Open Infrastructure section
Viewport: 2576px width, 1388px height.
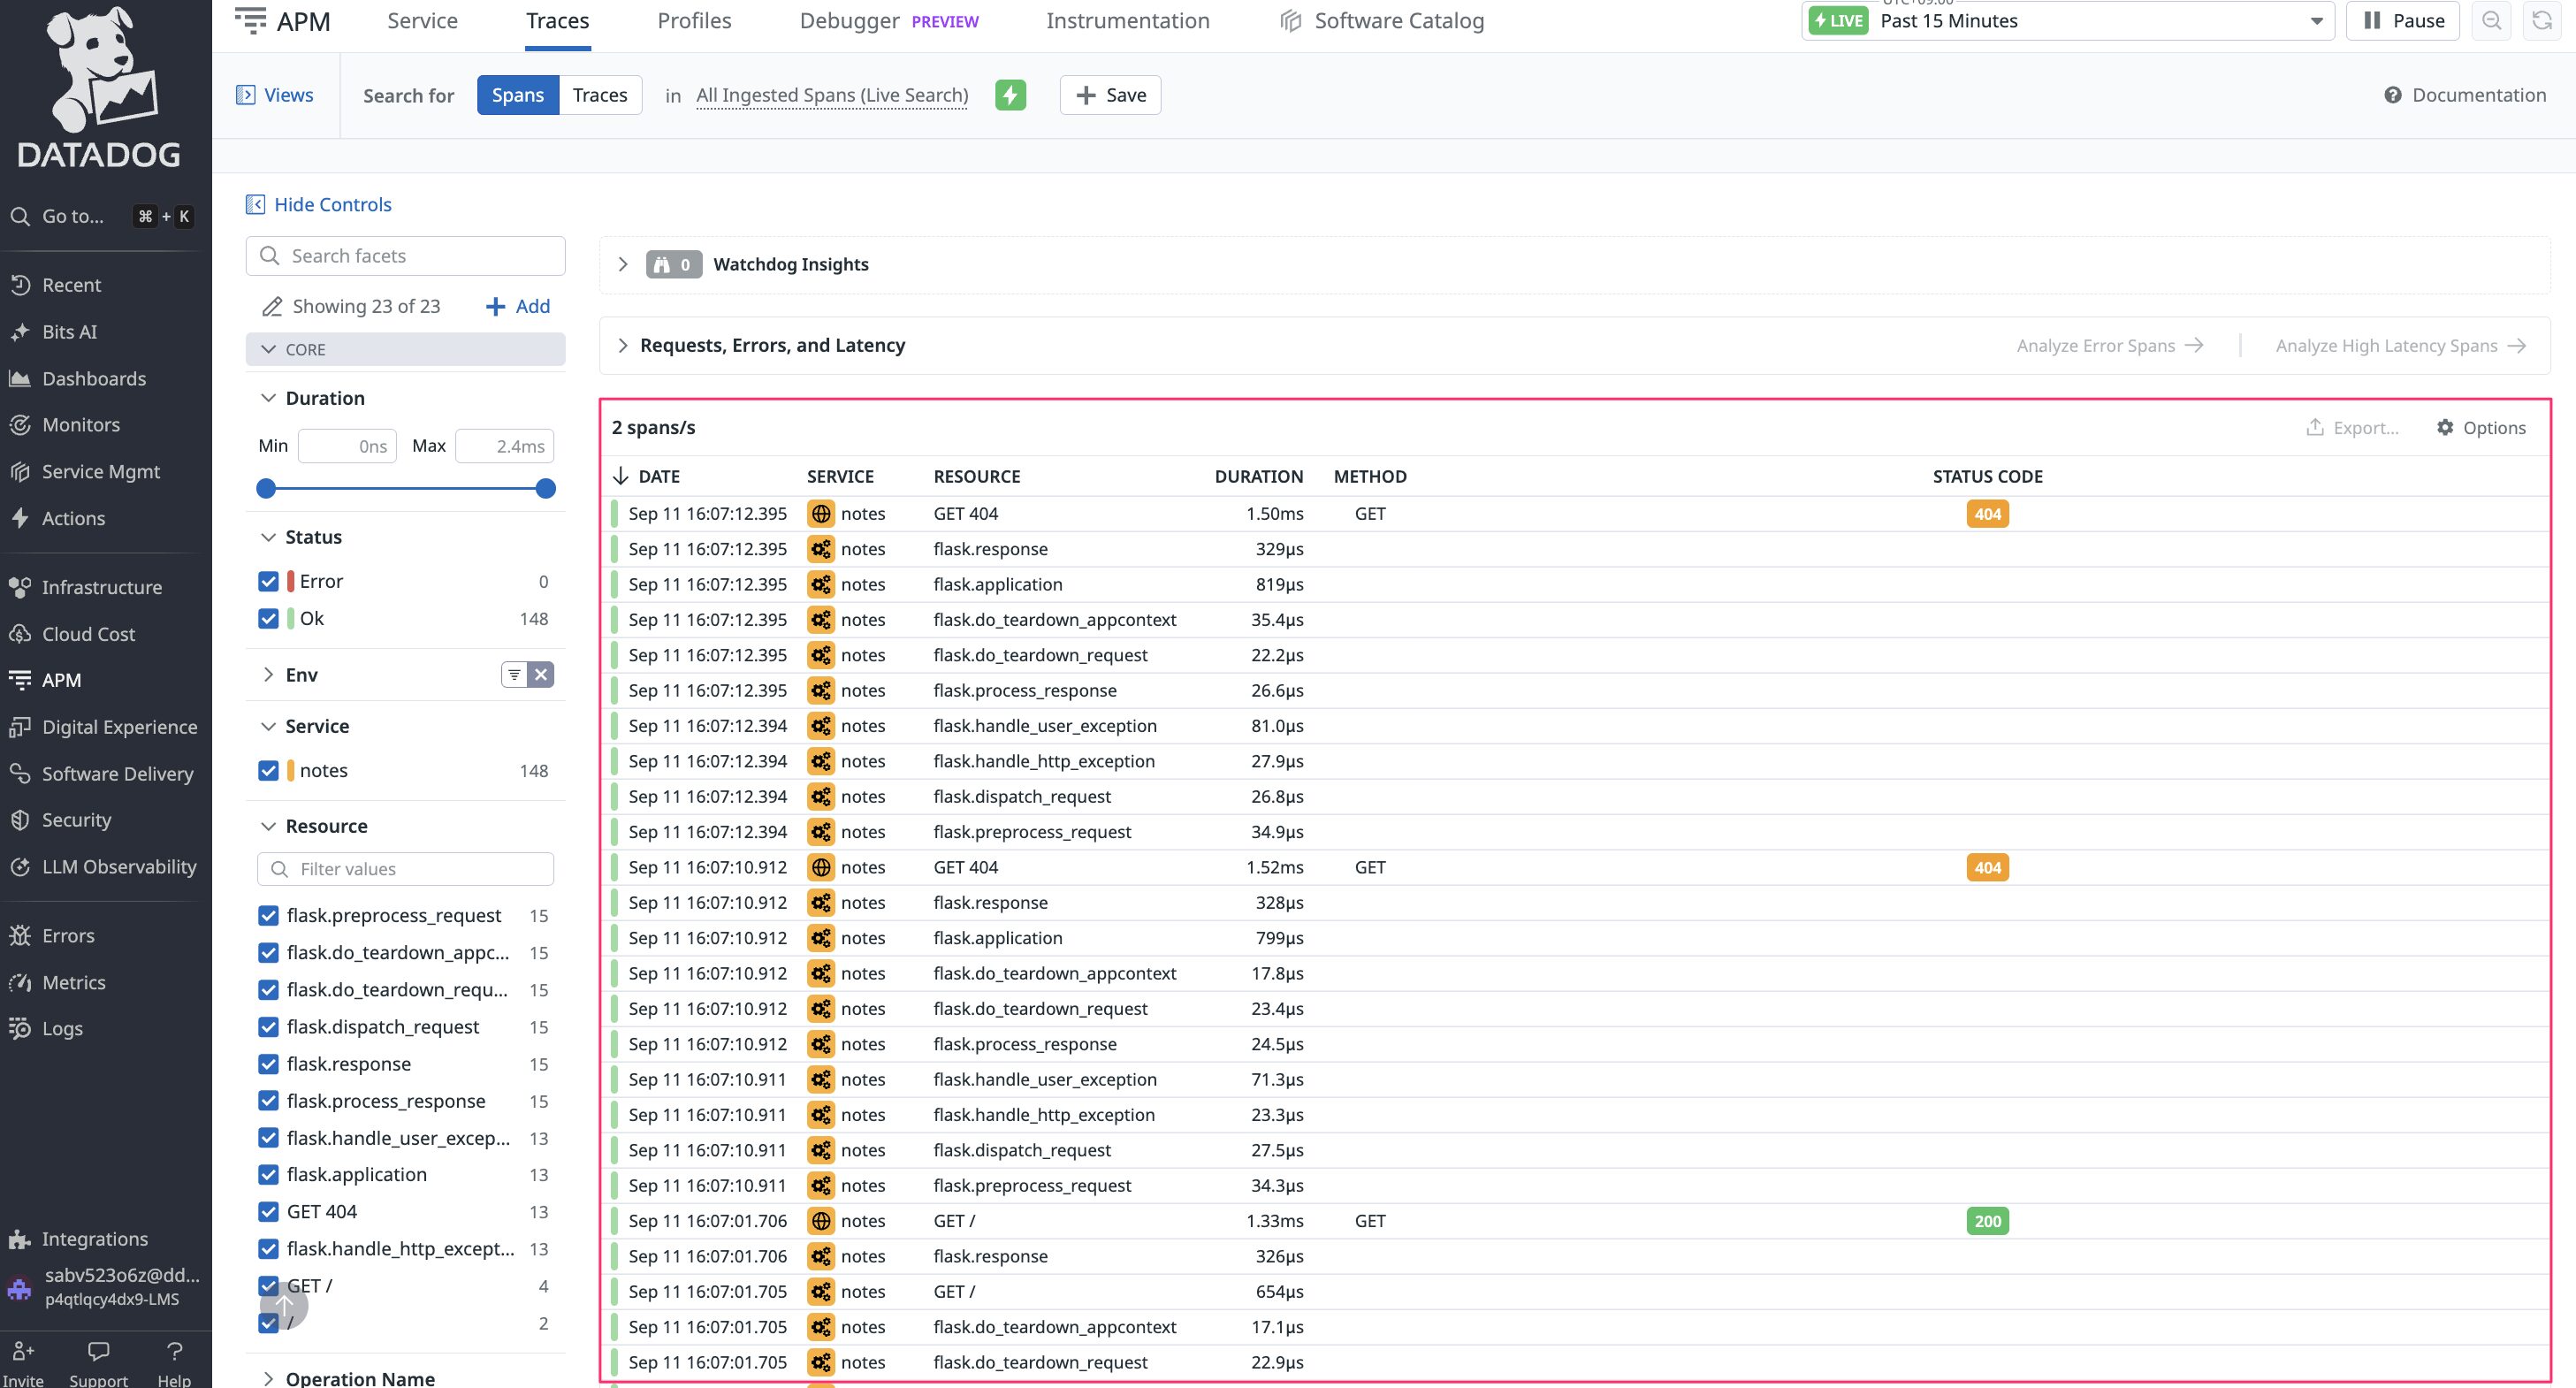101,588
